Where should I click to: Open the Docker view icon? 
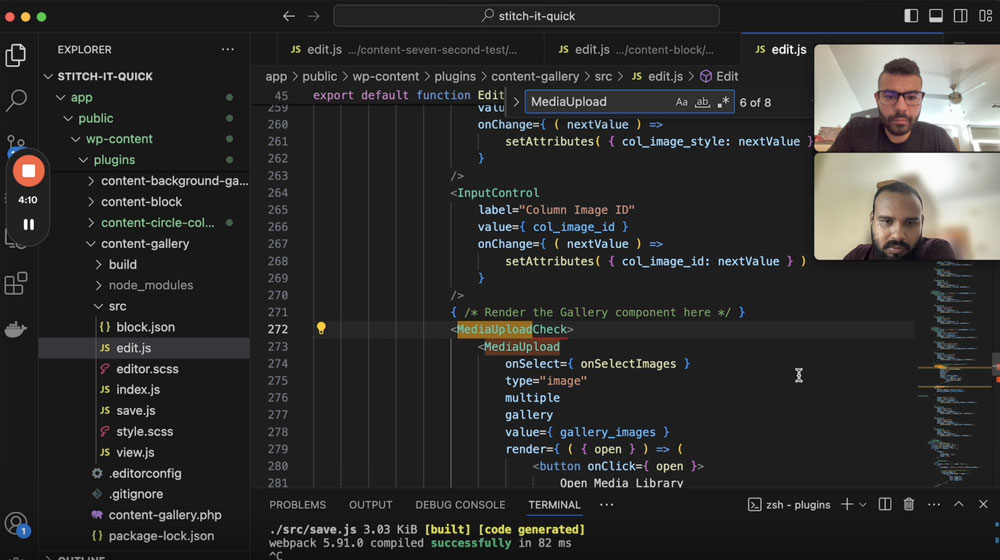tap(16, 329)
